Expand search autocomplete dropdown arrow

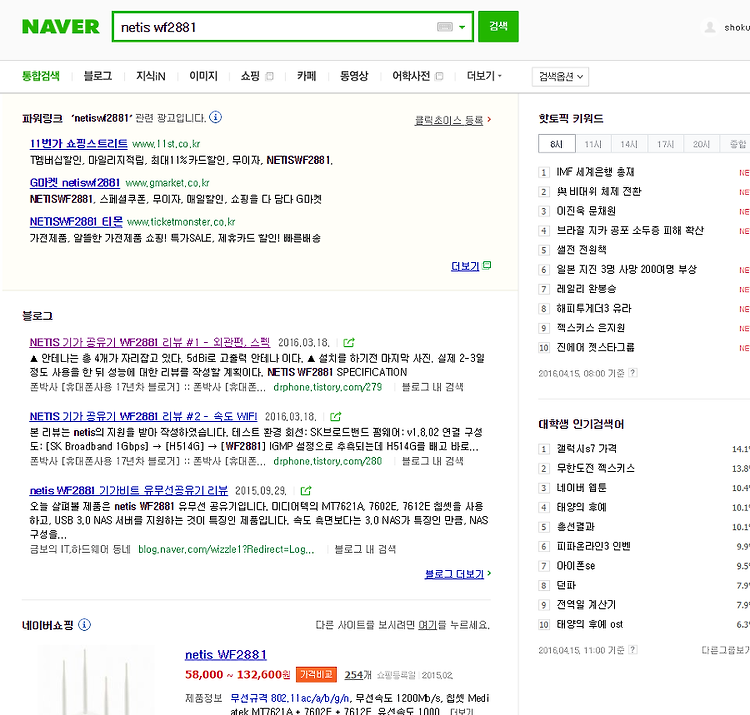(462, 27)
